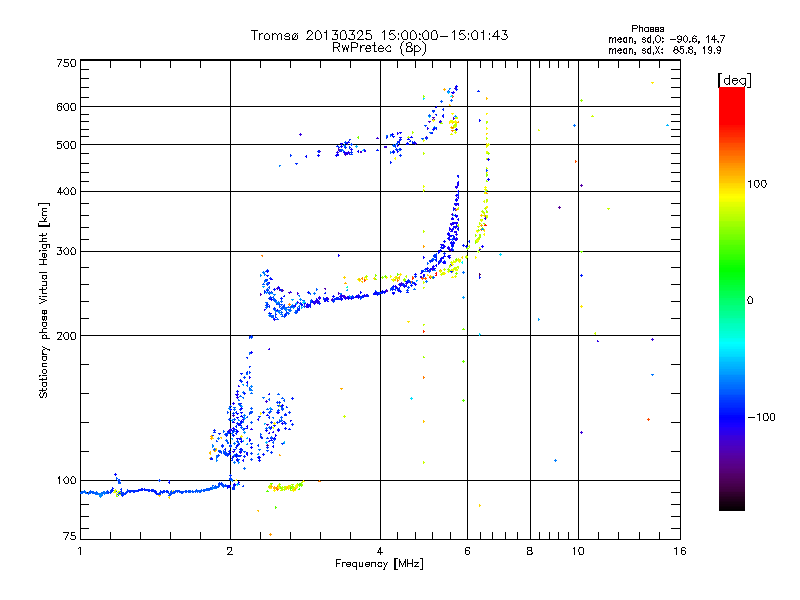Click the color bar label "-100"

tap(761, 417)
